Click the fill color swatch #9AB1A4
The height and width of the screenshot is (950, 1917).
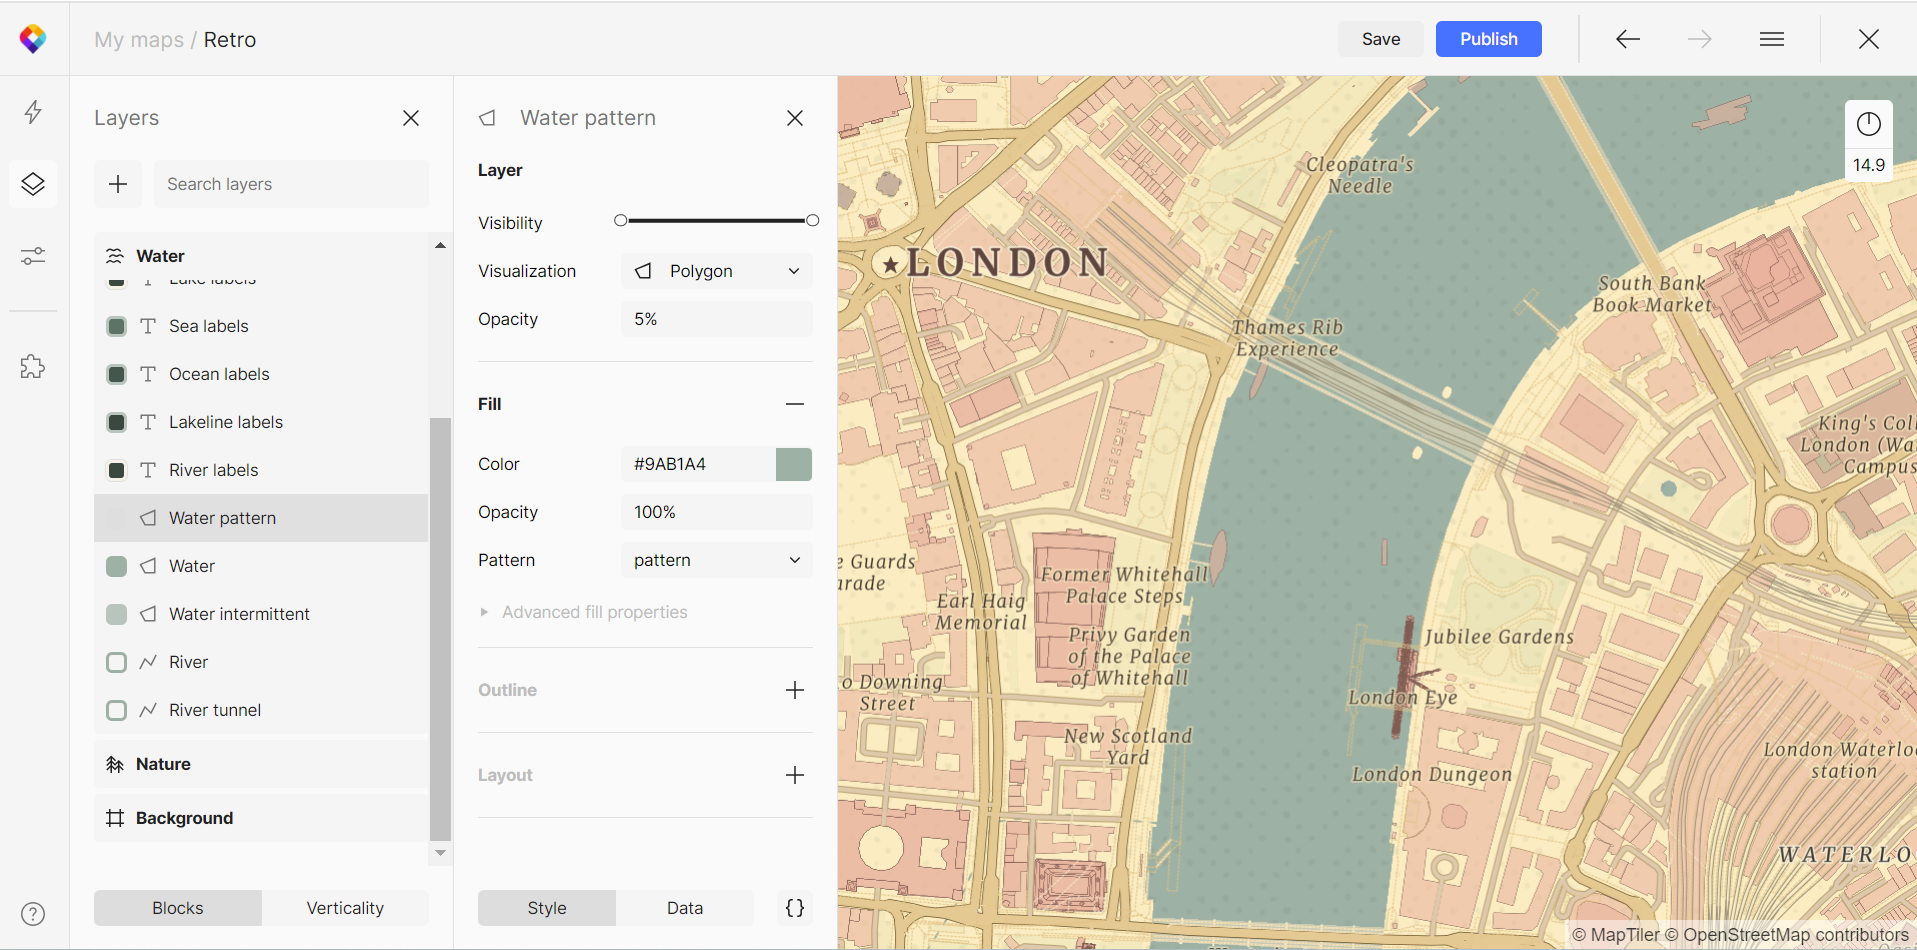coord(794,464)
